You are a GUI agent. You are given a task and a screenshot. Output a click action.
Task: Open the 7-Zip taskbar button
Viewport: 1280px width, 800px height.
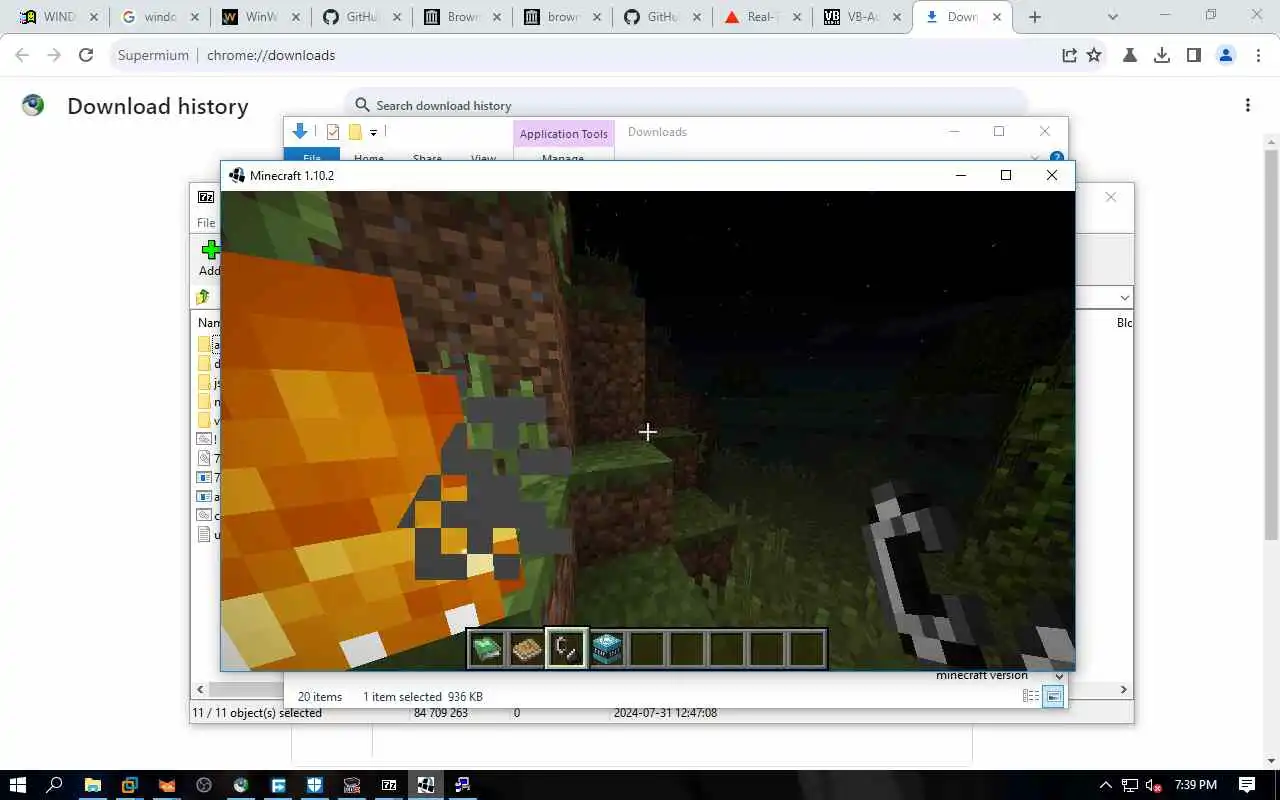389,784
